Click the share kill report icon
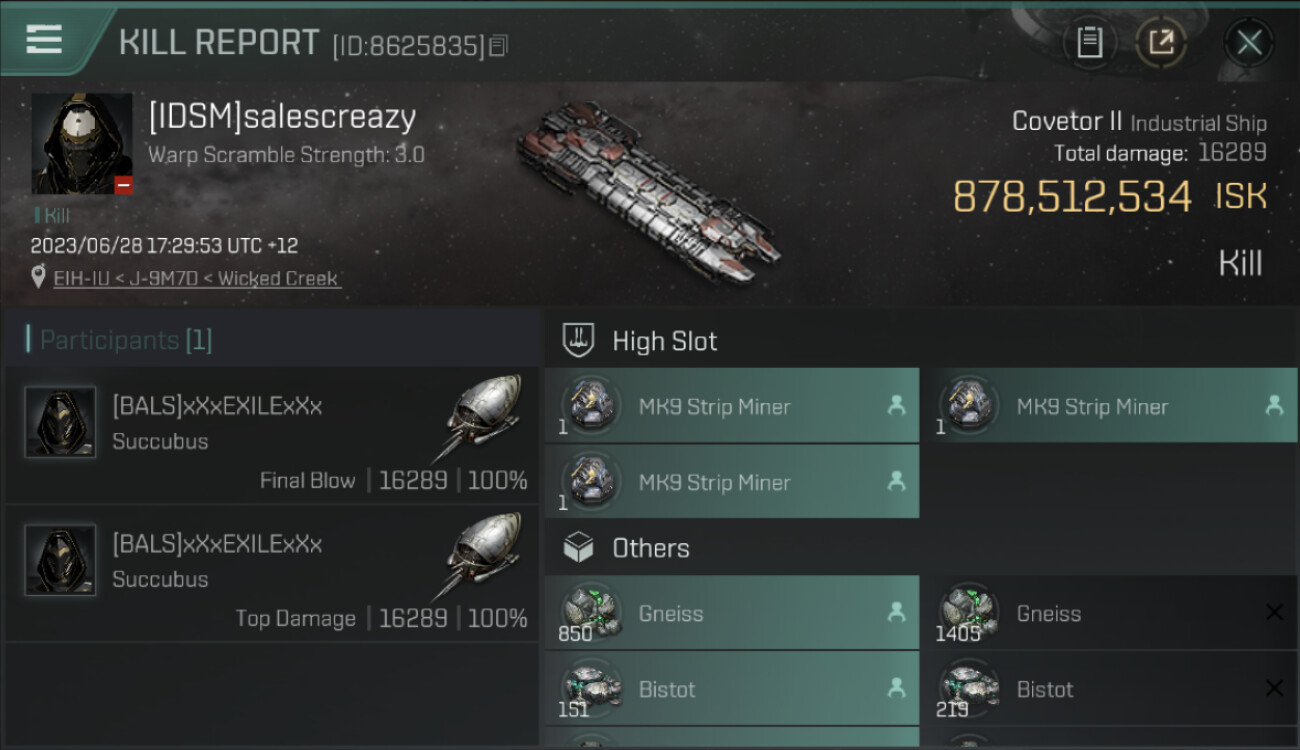The image size is (1300, 750). point(1160,42)
